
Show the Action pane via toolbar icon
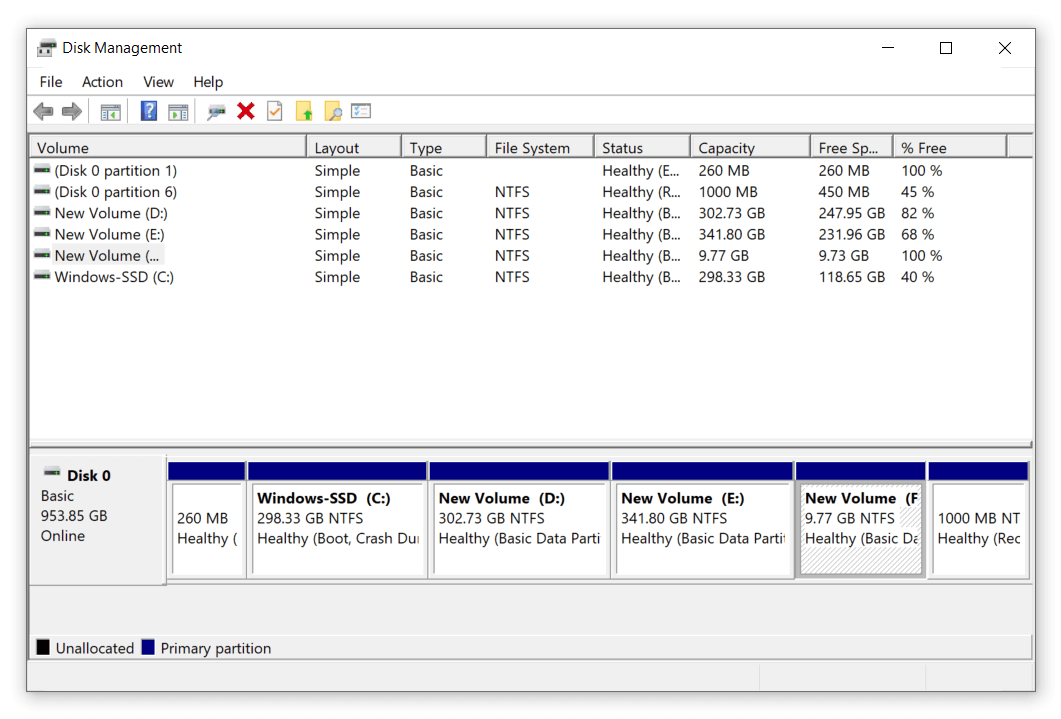178,111
